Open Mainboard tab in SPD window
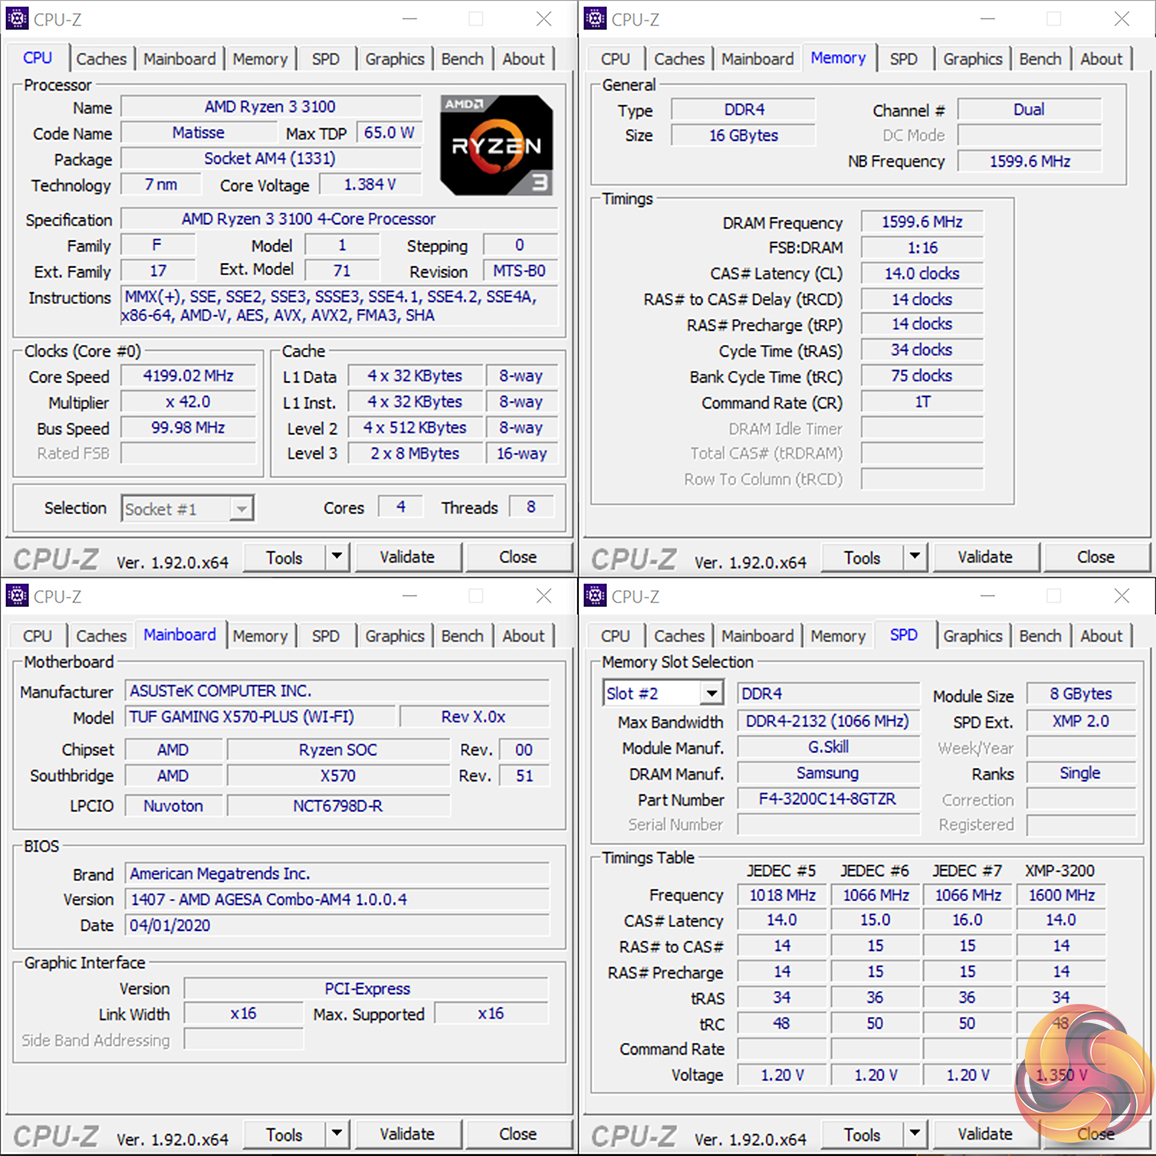The image size is (1156, 1156). [758, 636]
